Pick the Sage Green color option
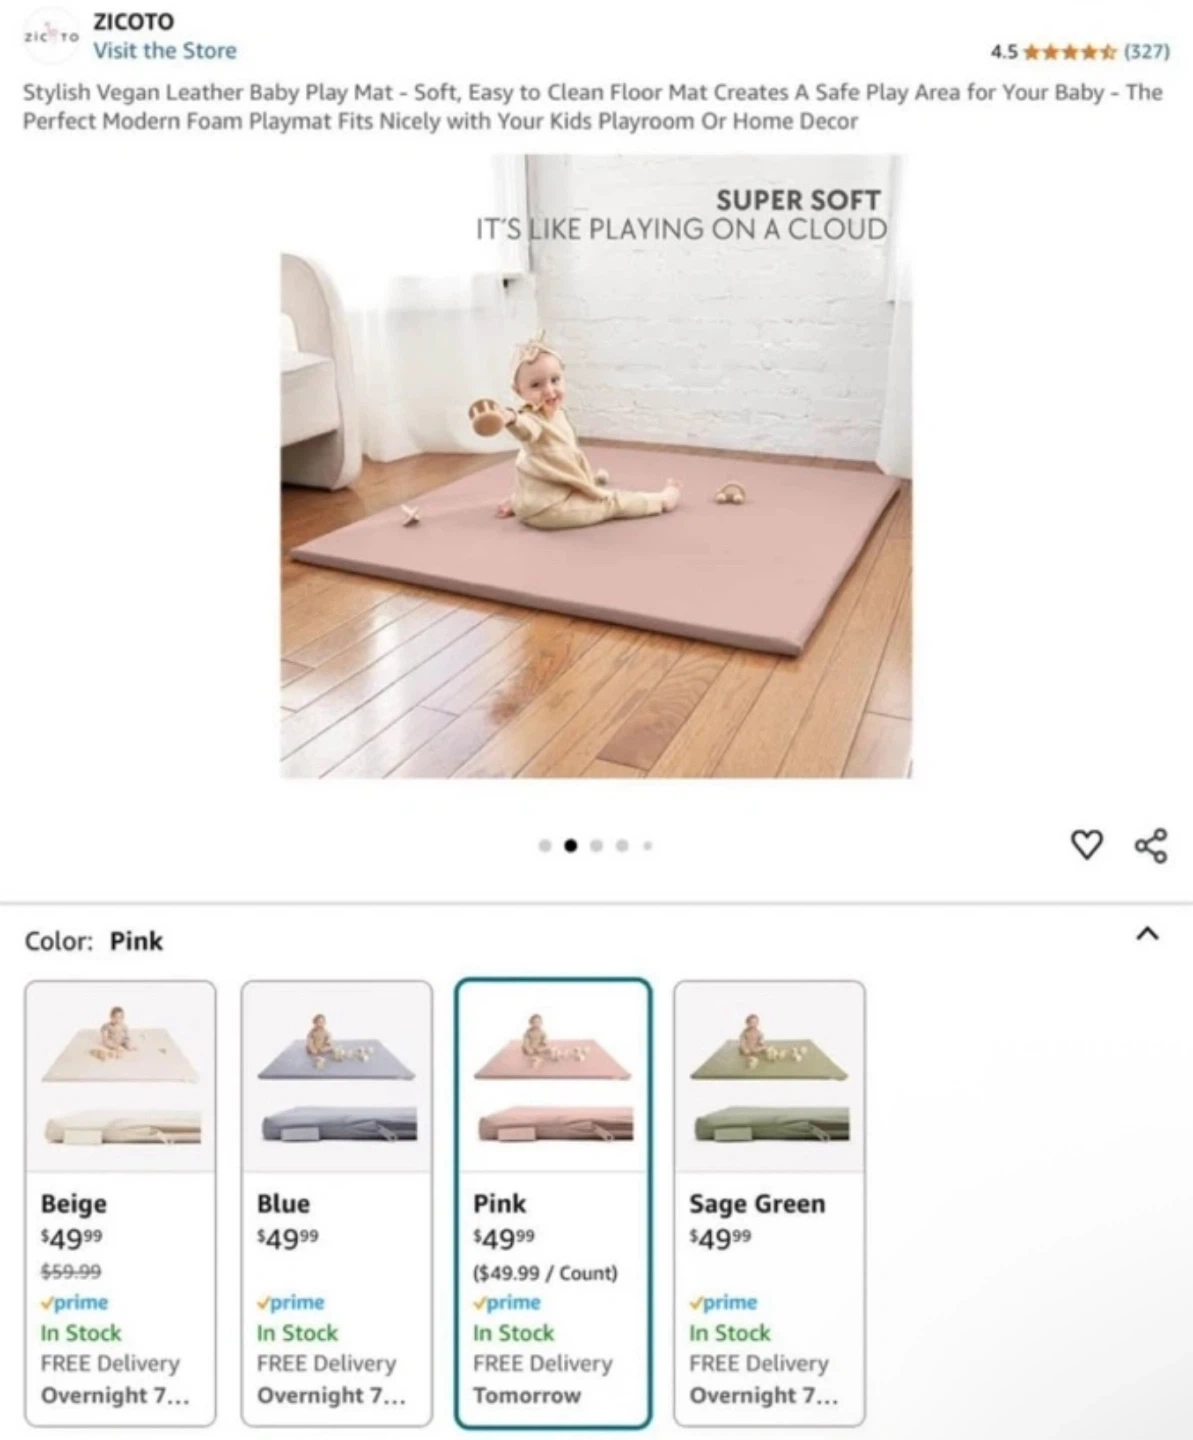1193x1440 pixels. 769,1203
